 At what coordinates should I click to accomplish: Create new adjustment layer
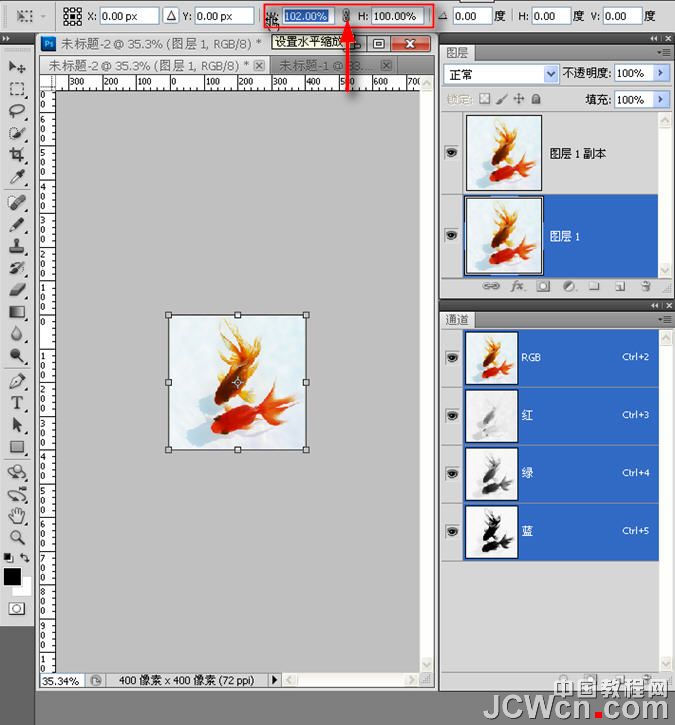(569, 286)
